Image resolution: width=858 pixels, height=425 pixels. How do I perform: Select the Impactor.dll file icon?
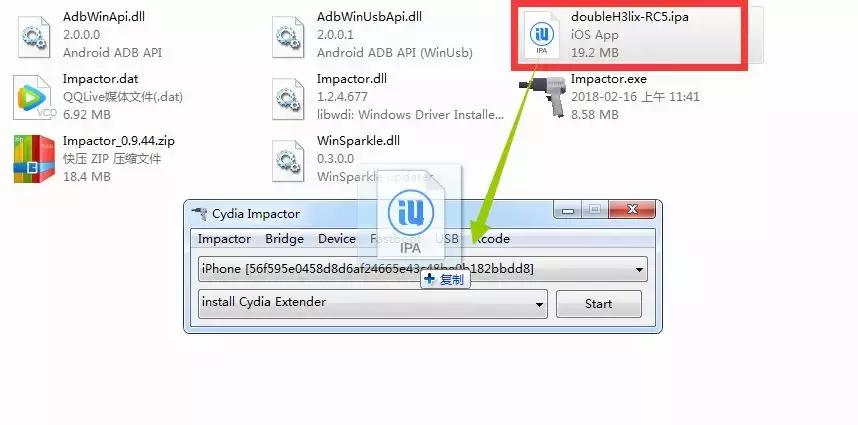point(288,99)
